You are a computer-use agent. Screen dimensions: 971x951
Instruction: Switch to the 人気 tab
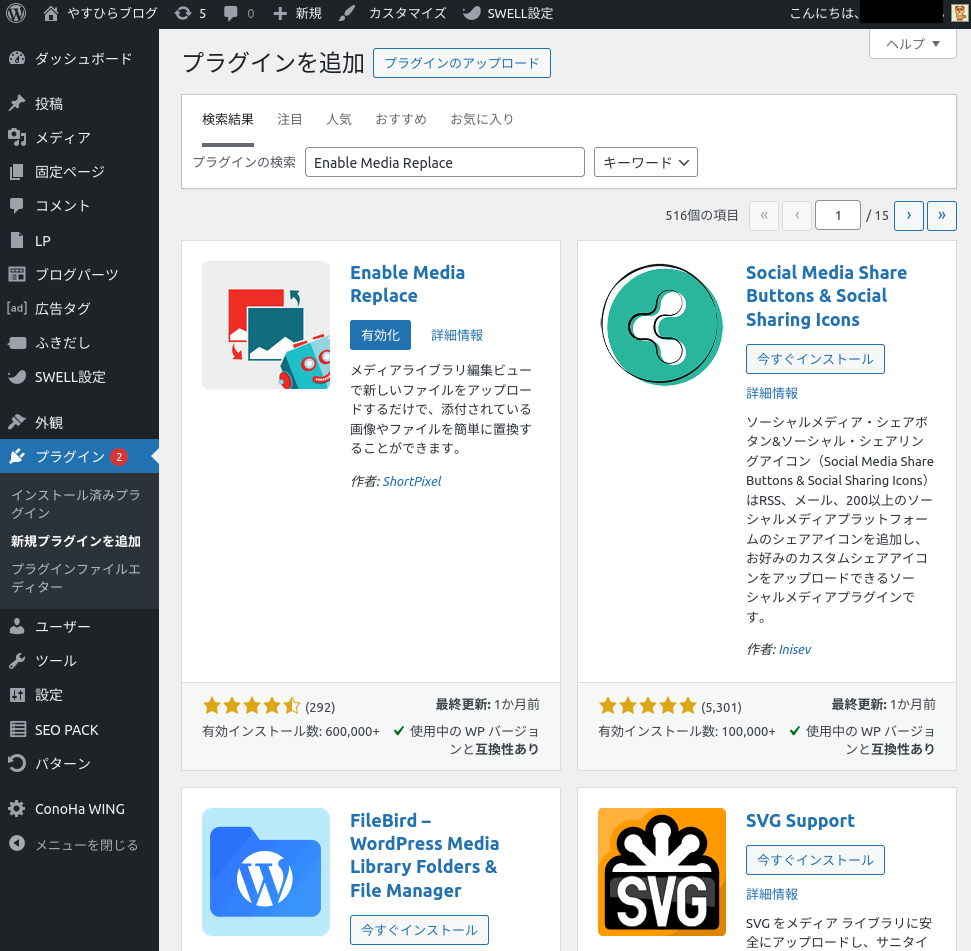339,119
